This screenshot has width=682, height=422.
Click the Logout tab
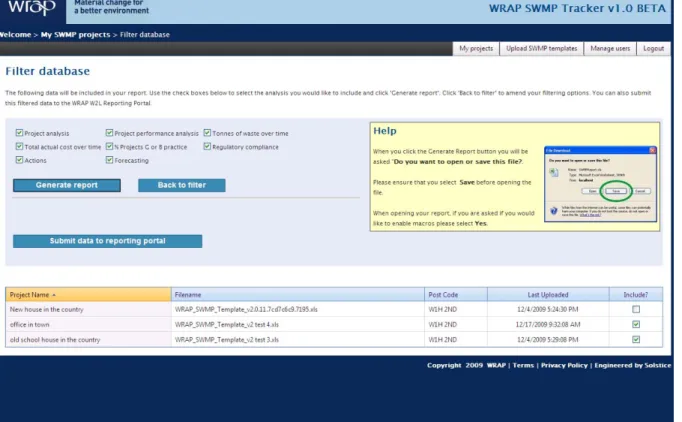point(653,48)
